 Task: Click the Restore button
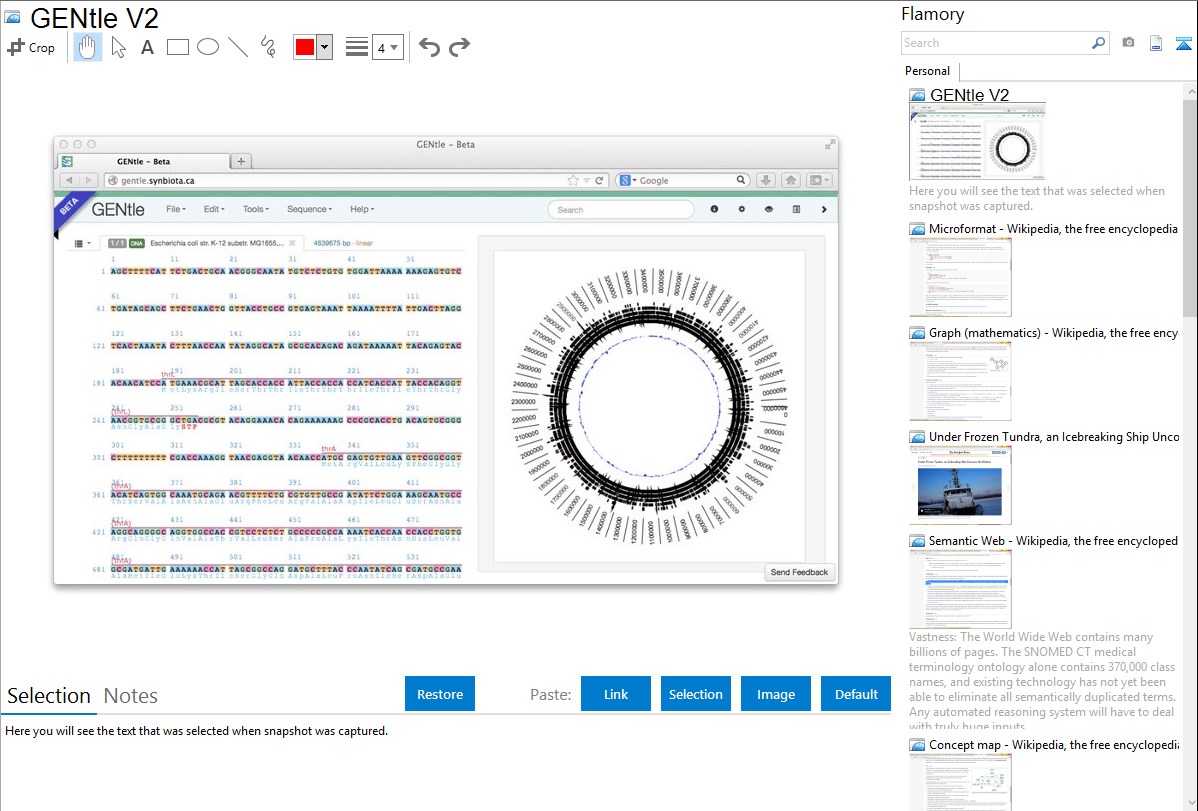(440, 694)
